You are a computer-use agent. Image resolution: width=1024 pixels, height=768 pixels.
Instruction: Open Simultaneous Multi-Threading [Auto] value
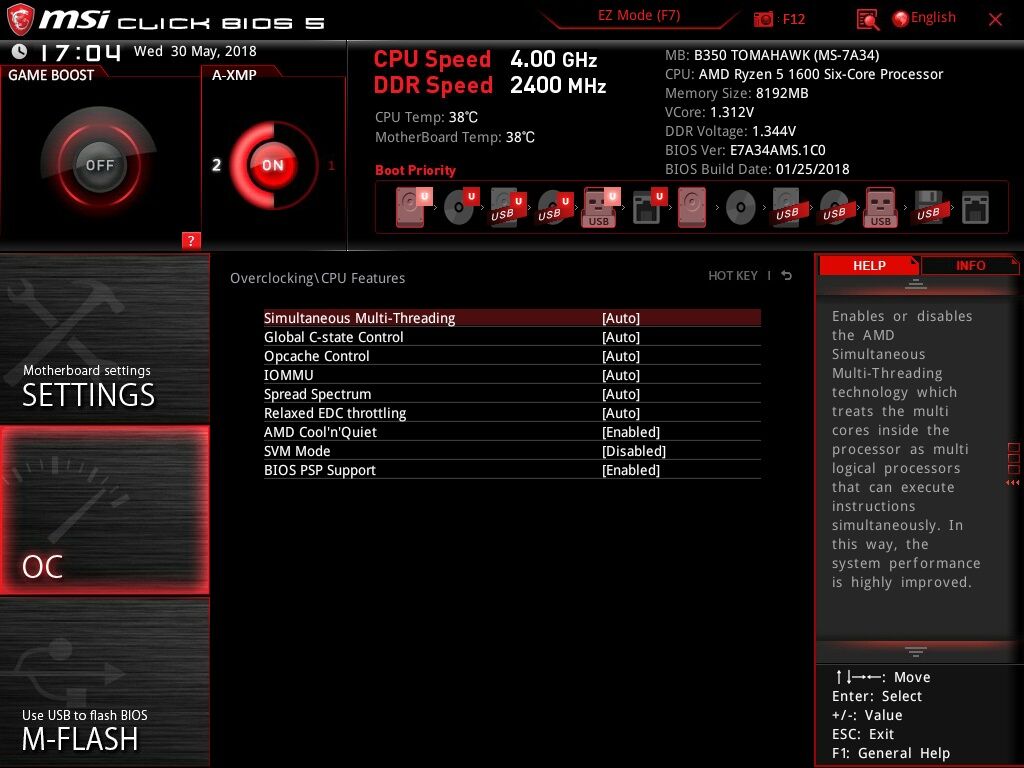click(x=620, y=318)
